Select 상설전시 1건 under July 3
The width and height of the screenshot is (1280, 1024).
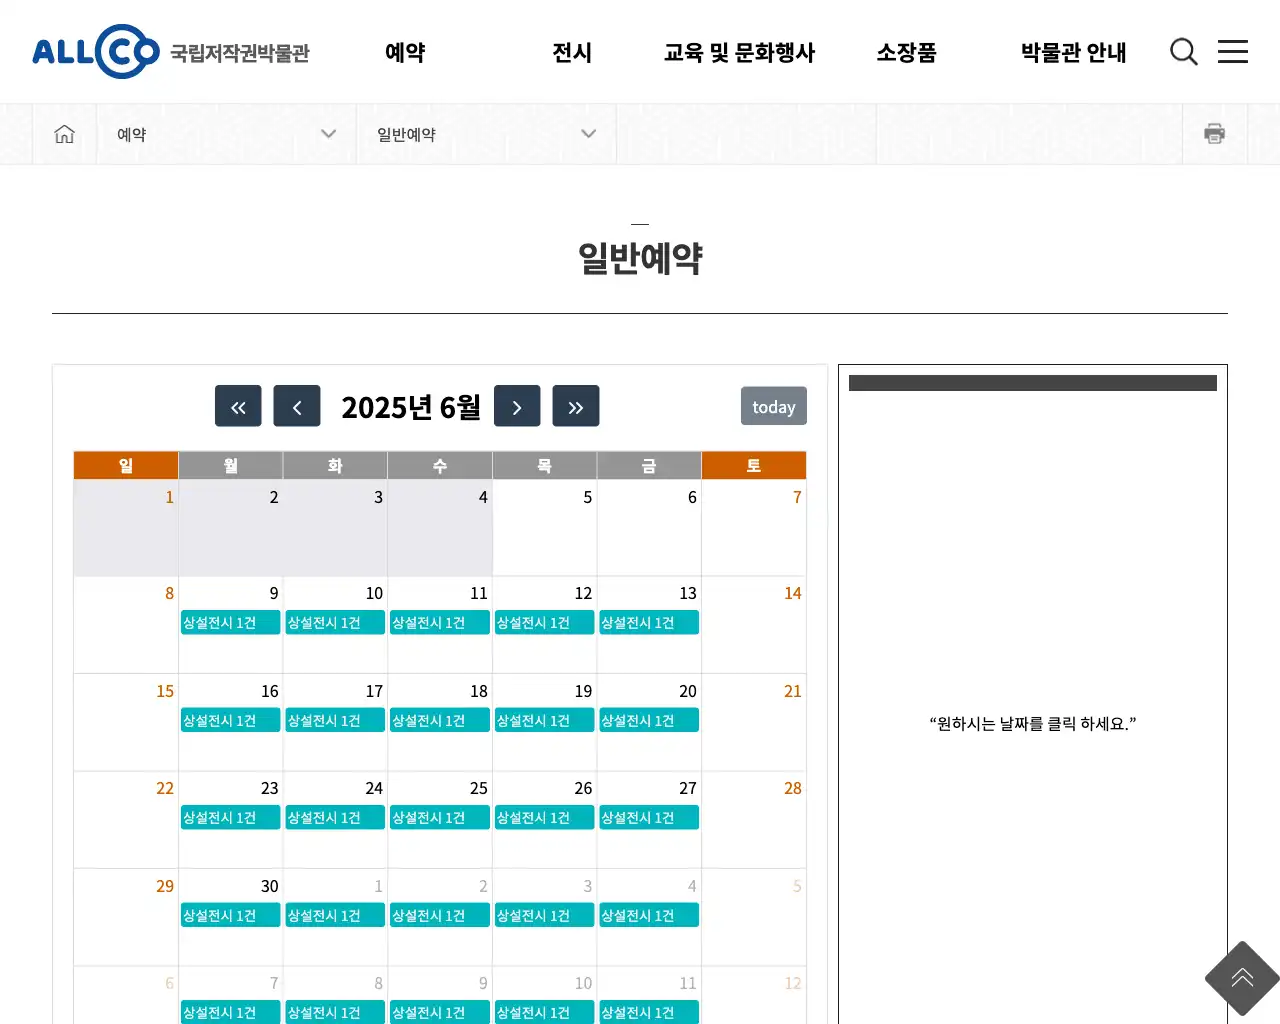click(544, 916)
